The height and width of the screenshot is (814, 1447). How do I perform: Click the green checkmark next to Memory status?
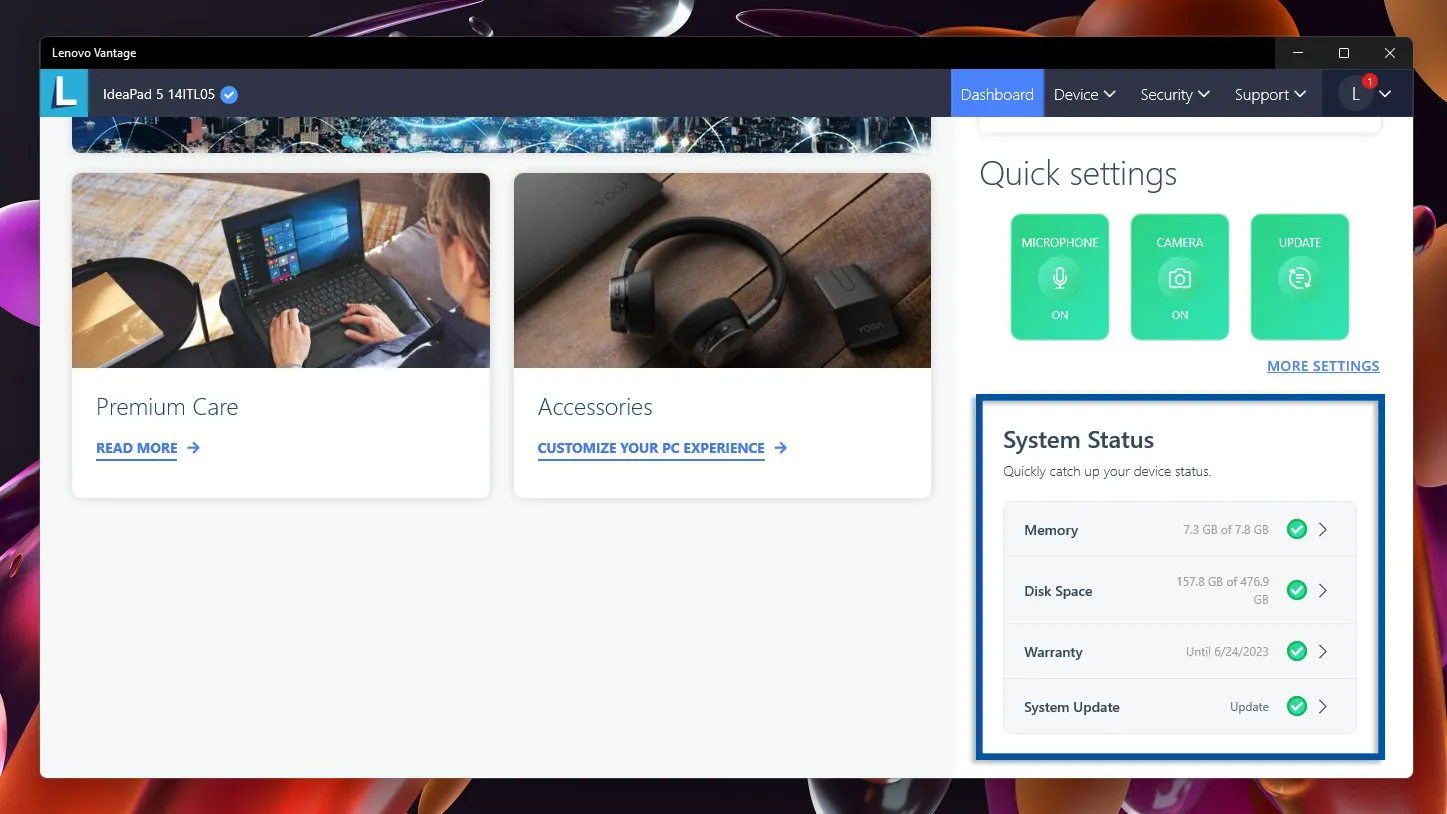click(x=1296, y=529)
